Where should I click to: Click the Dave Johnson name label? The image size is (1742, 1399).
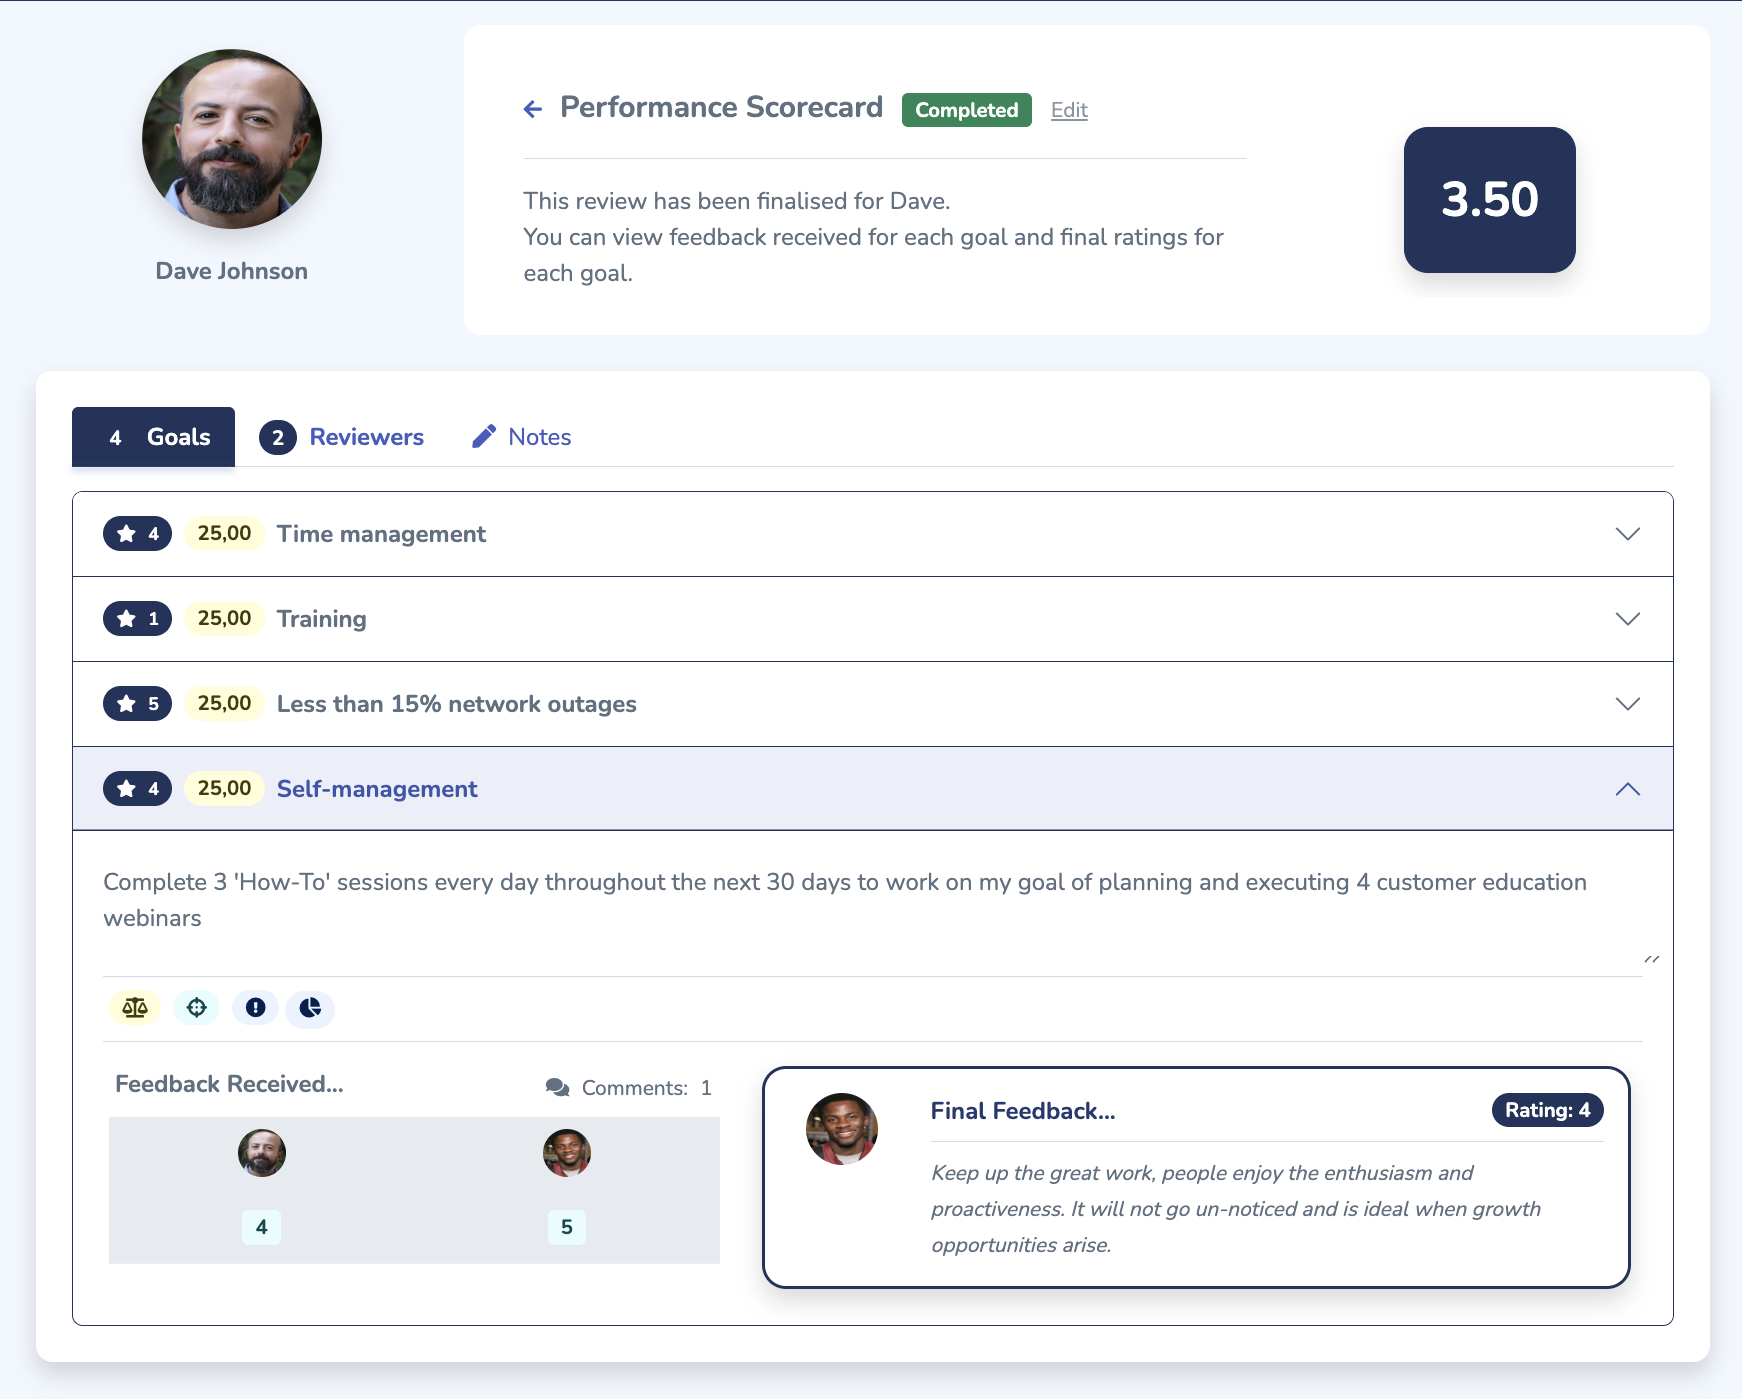(232, 271)
